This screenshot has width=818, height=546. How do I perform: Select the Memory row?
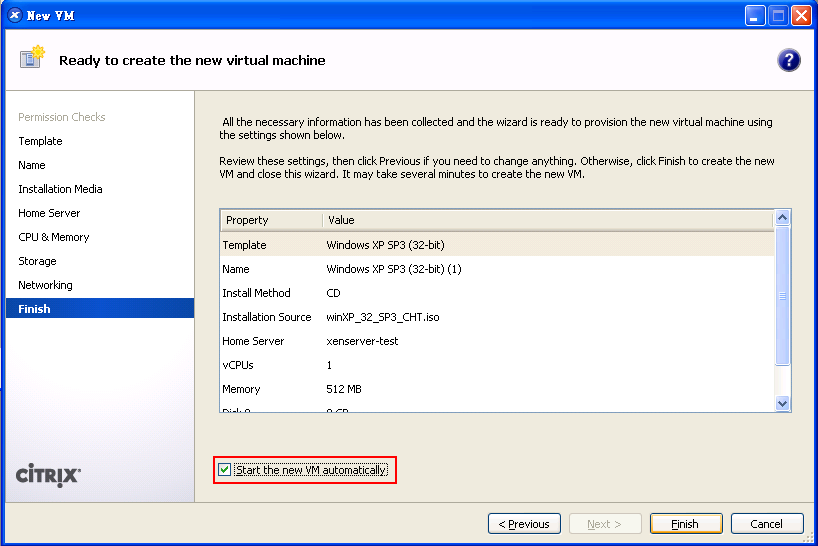click(497, 389)
